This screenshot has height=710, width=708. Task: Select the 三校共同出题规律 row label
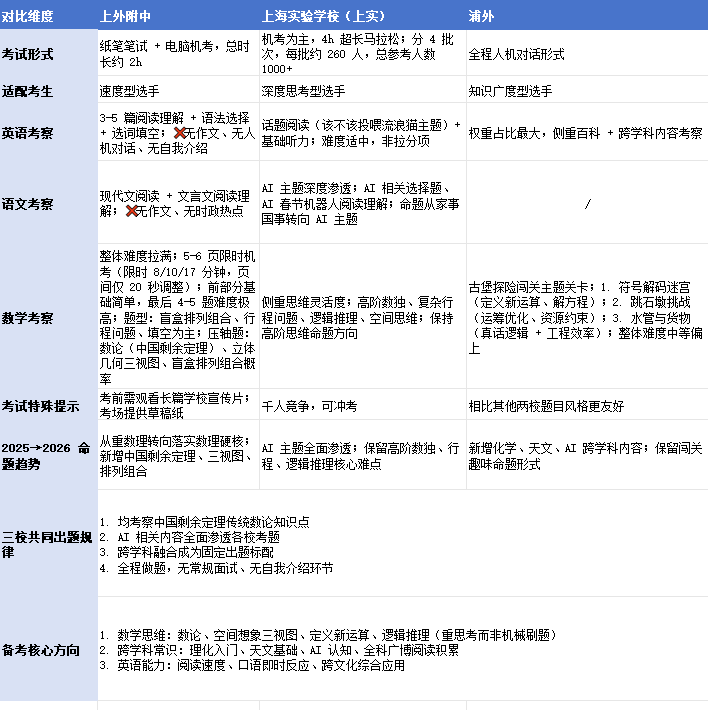point(48,543)
